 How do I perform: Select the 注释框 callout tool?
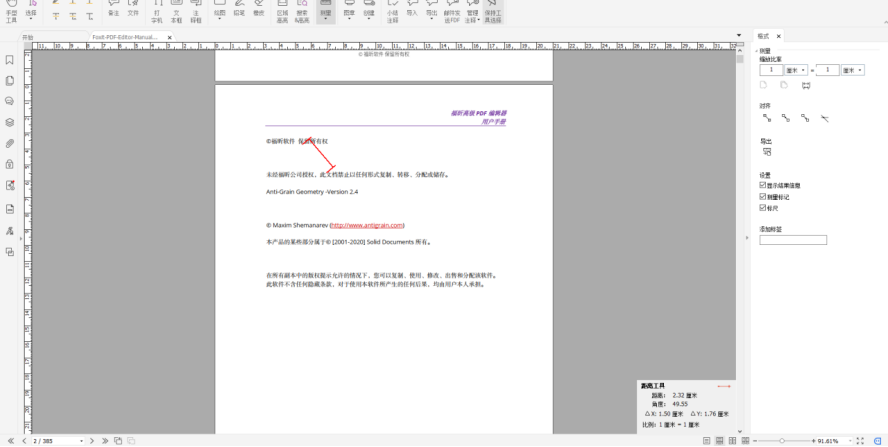click(x=196, y=11)
